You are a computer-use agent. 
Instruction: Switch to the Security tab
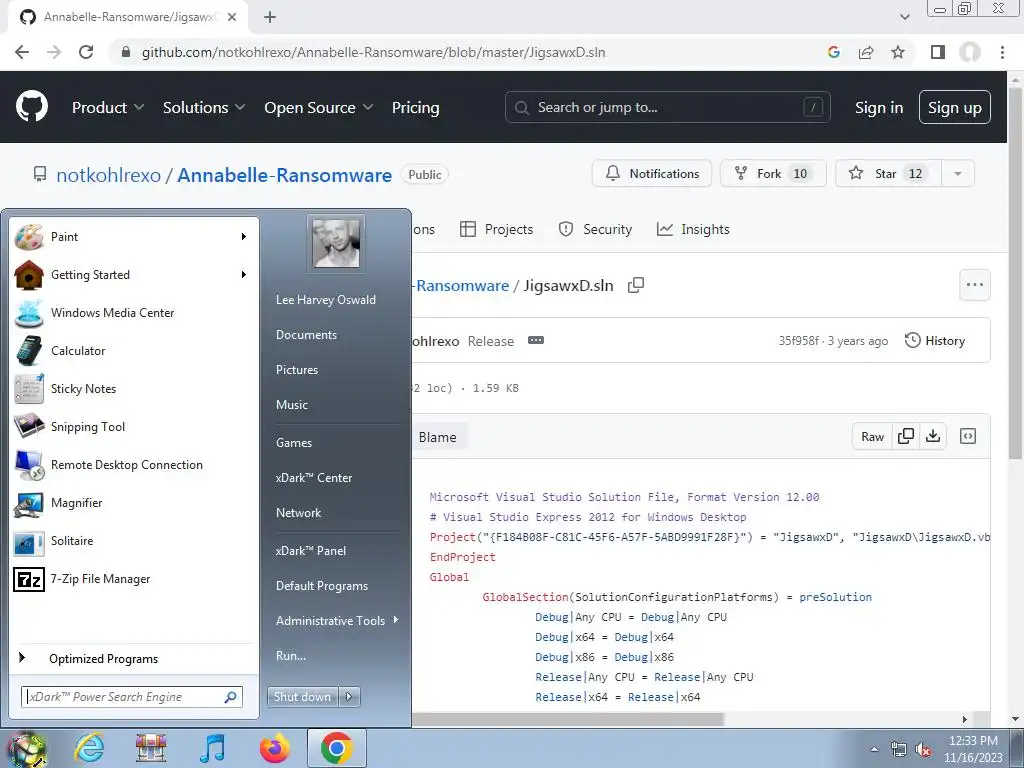[595, 229]
